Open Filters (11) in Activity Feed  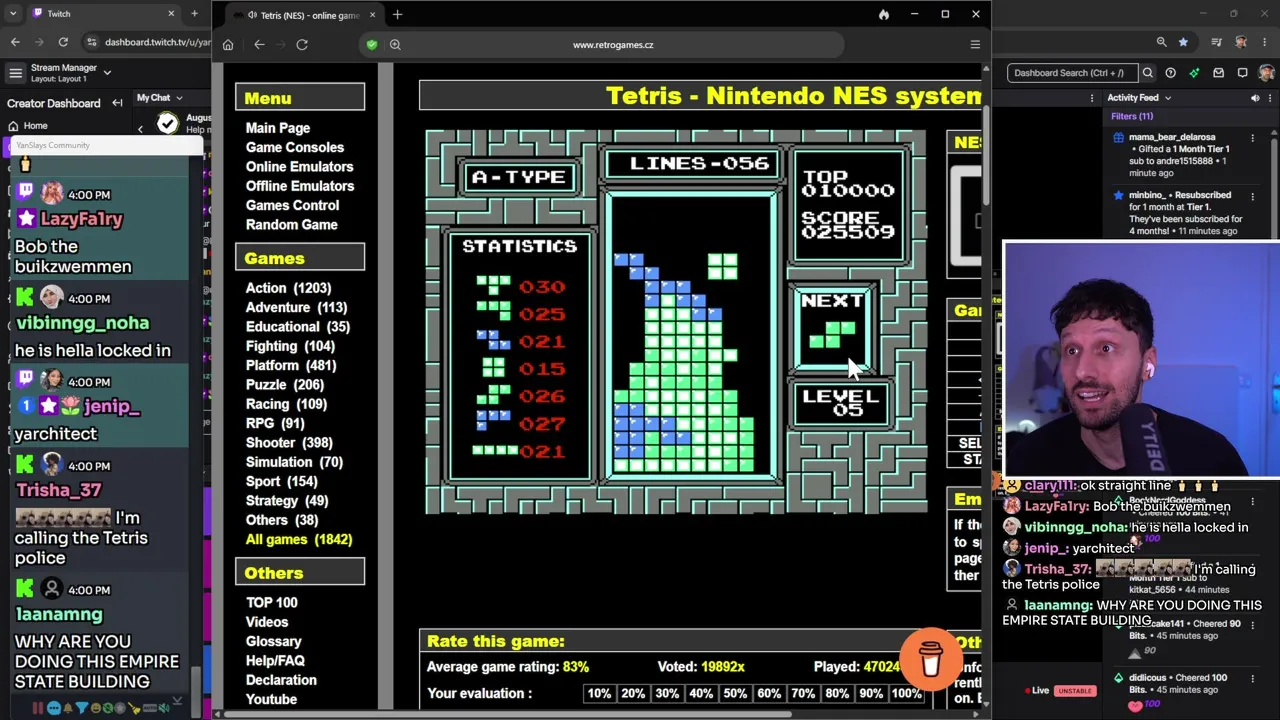pyautogui.click(x=1132, y=117)
